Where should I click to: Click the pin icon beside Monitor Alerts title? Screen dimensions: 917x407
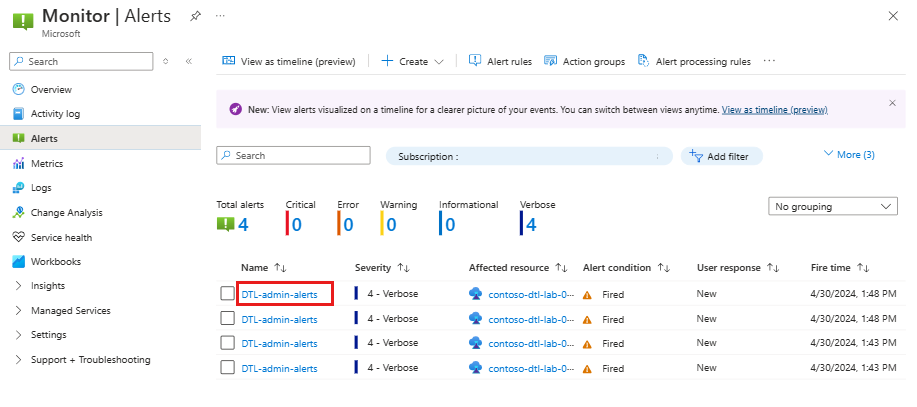[x=195, y=16]
